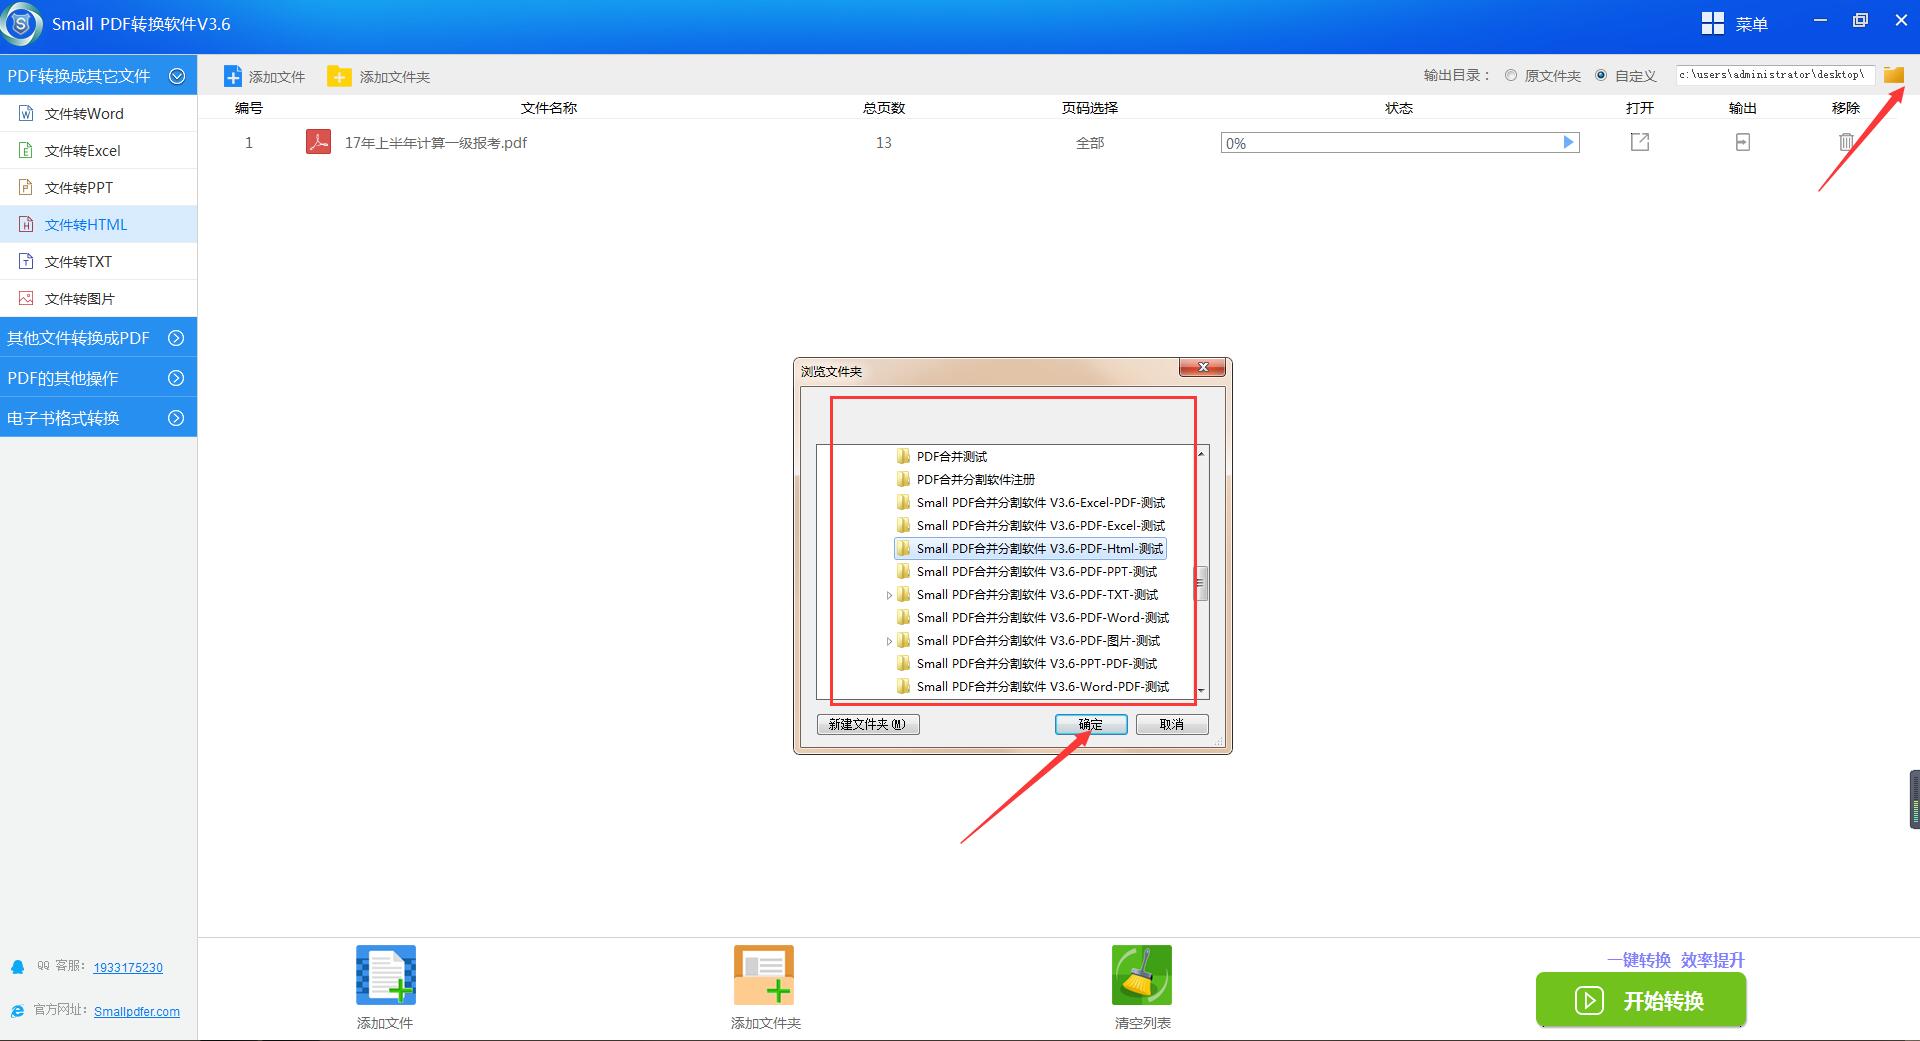Click the broom 清空列表 icon

(1141, 975)
